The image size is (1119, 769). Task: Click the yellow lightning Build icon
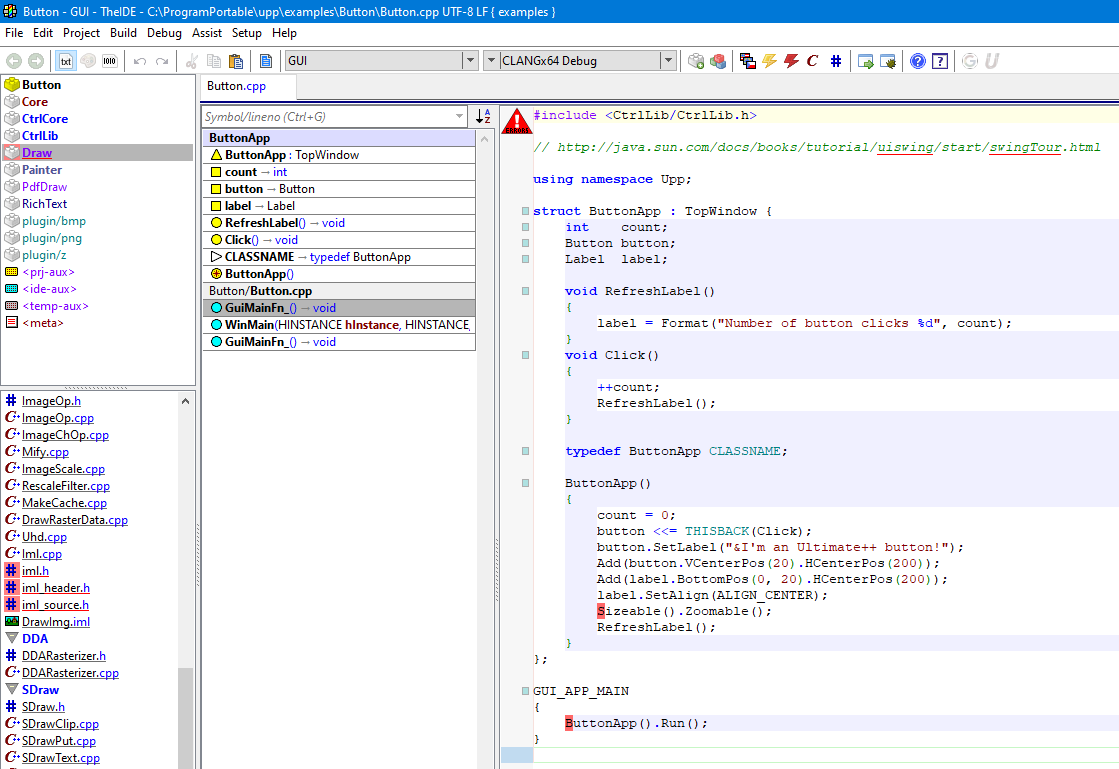coord(769,61)
